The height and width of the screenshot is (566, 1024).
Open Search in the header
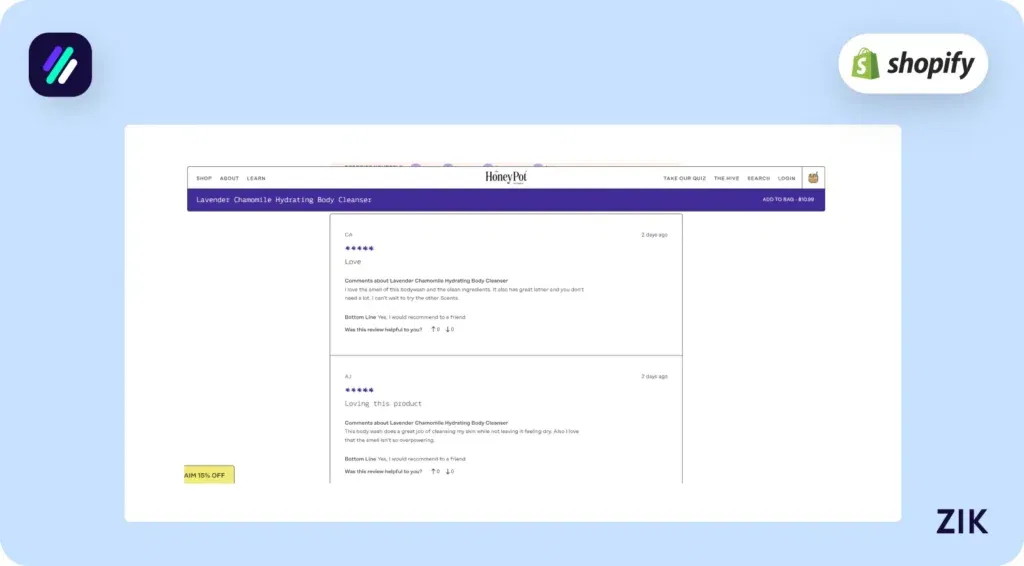758,178
